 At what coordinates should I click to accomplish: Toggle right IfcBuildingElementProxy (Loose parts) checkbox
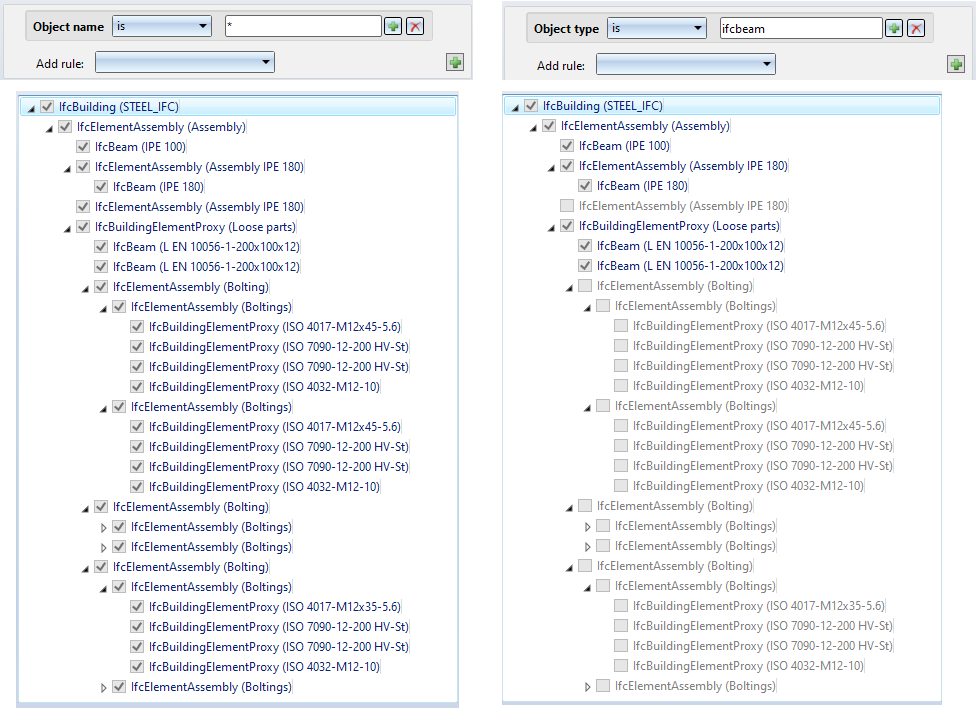click(x=567, y=225)
